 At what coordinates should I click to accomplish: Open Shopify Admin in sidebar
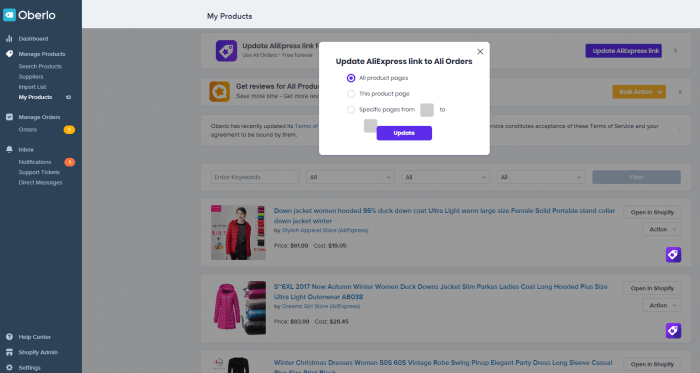[x=38, y=352]
